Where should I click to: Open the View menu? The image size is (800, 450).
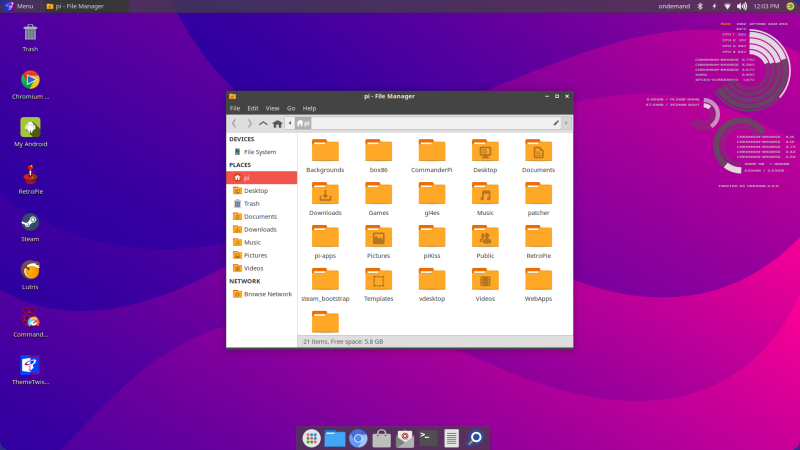click(272, 108)
